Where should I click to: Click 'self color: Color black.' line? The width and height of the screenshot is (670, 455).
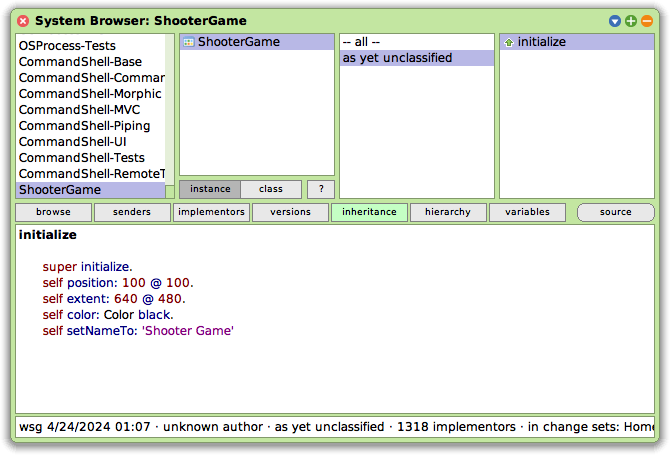click(x=108, y=315)
